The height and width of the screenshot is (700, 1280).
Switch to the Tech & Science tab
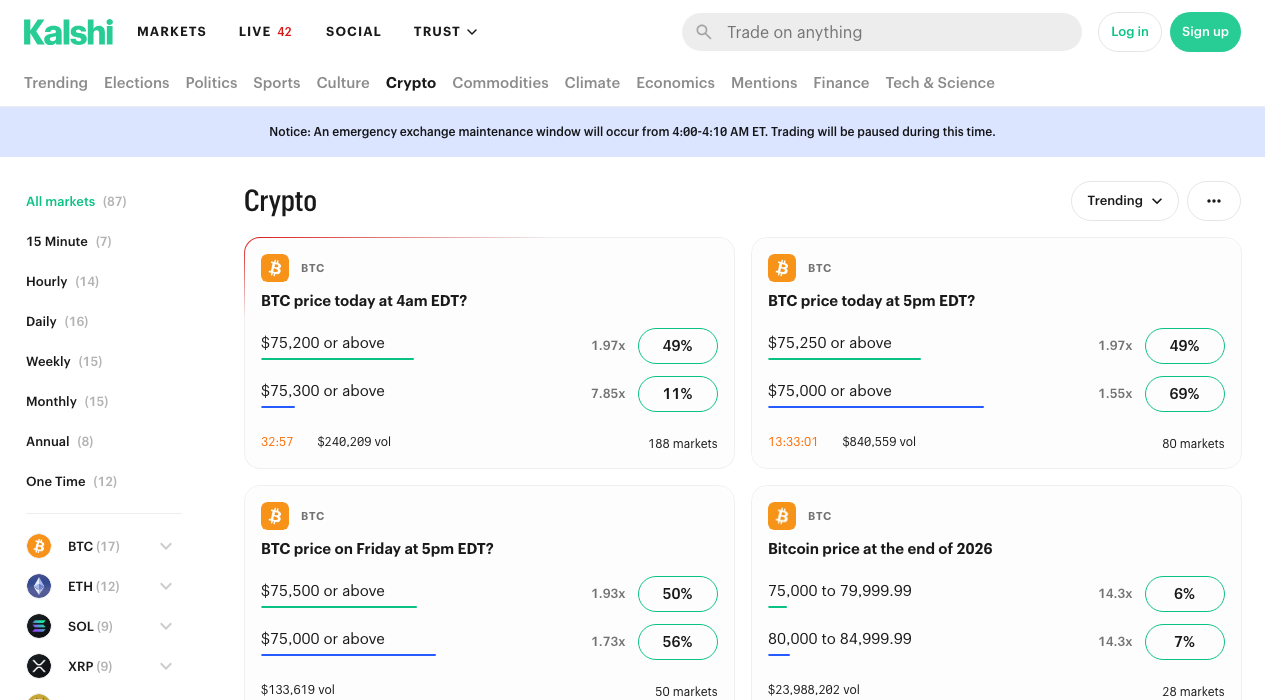coord(940,83)
